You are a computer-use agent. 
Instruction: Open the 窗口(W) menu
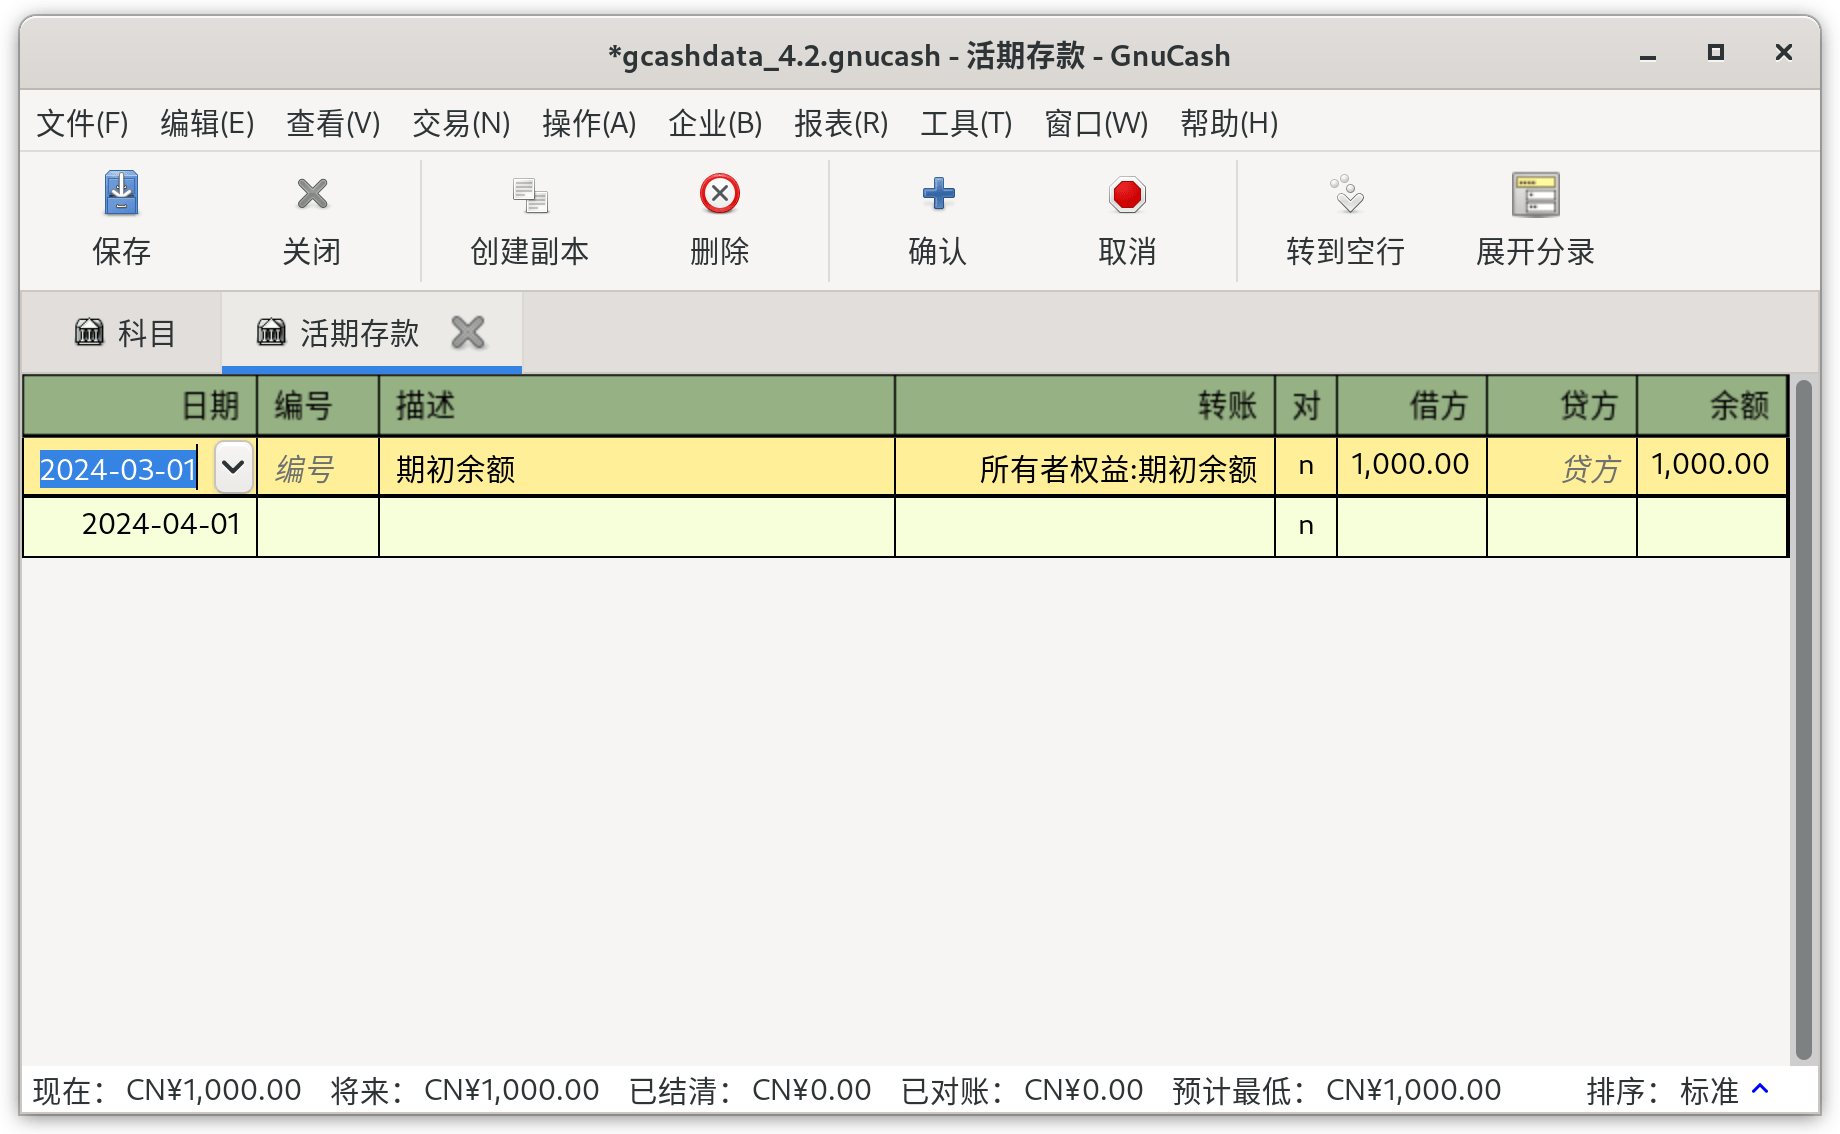tap(1096, 123)
